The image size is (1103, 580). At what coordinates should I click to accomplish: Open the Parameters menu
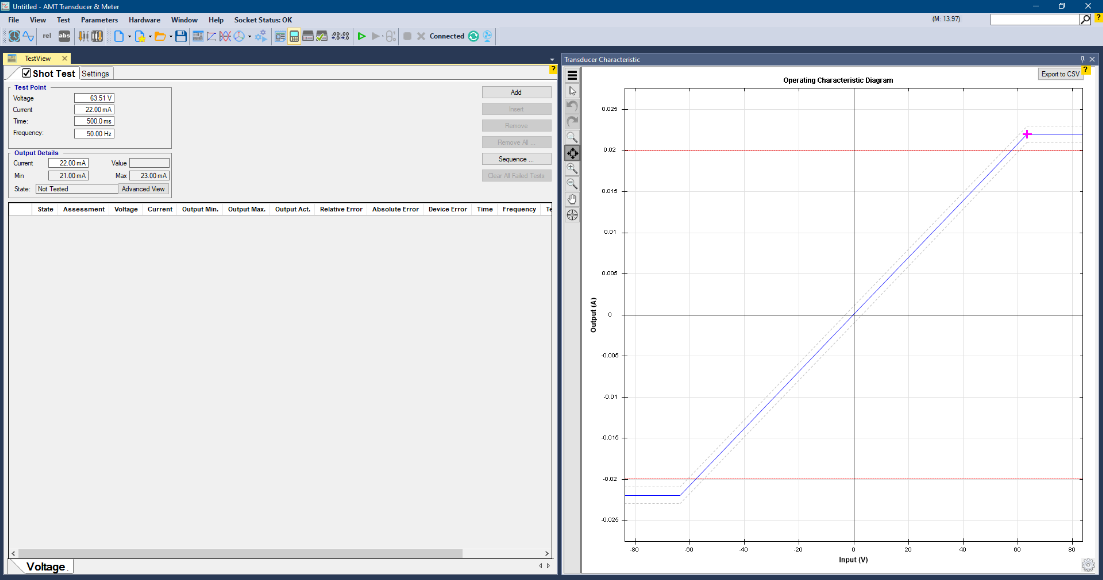99,20
